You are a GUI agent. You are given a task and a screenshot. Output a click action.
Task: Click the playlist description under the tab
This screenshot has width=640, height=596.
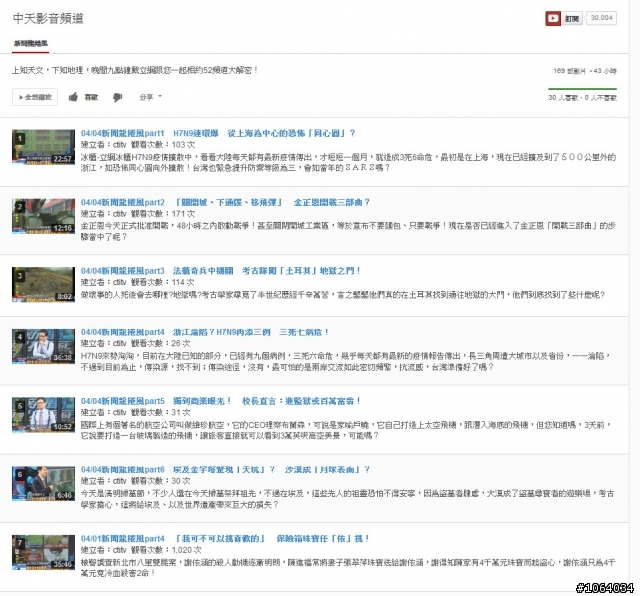click(135, 70)
